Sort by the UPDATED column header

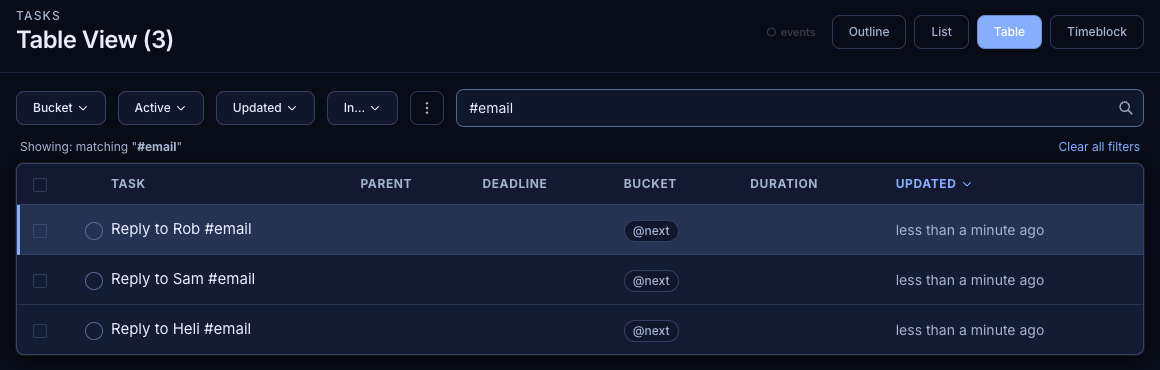point(933,184)
